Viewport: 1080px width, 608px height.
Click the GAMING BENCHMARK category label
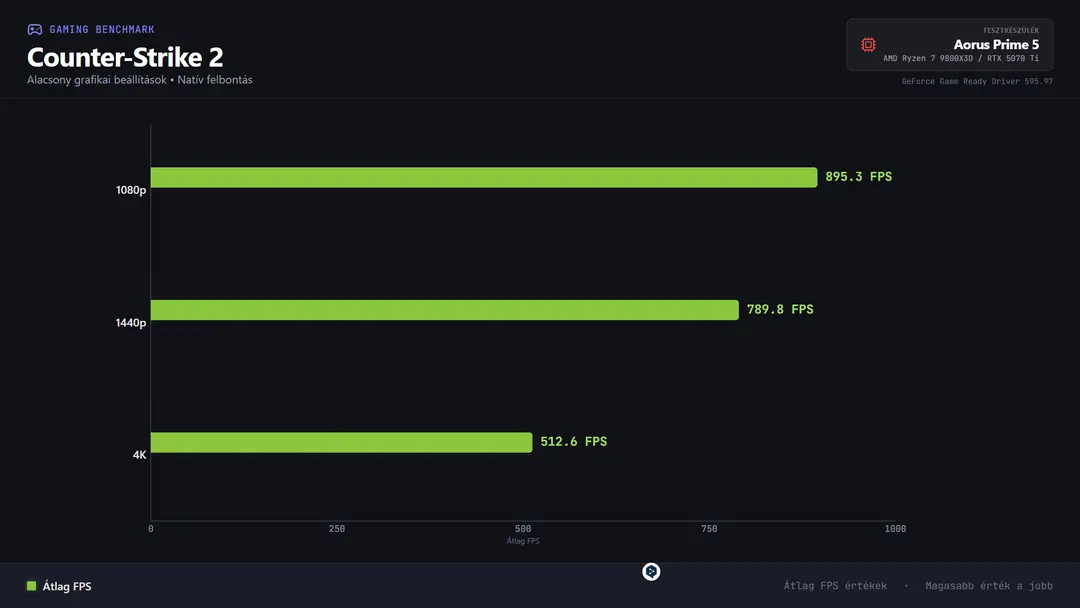coord(102,30)
